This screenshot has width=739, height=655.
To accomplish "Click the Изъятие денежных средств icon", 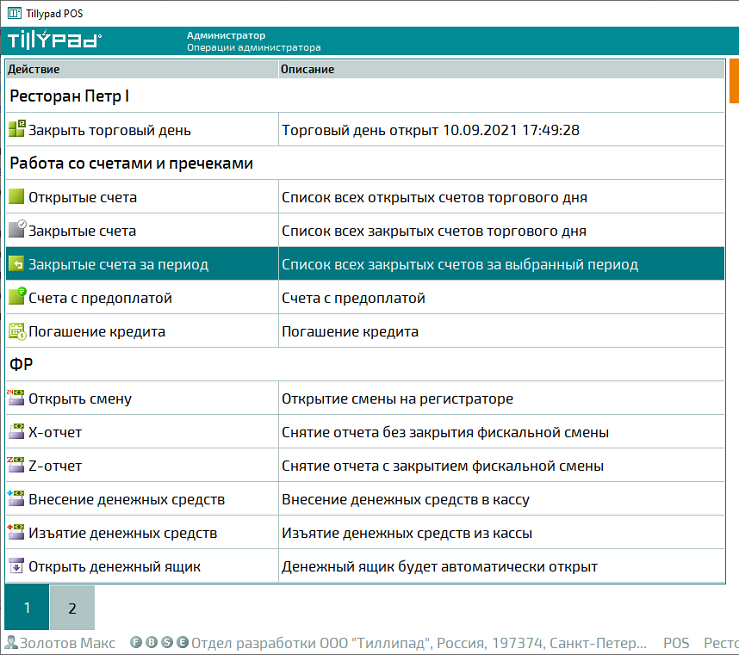I will click(x=16, y=532).
